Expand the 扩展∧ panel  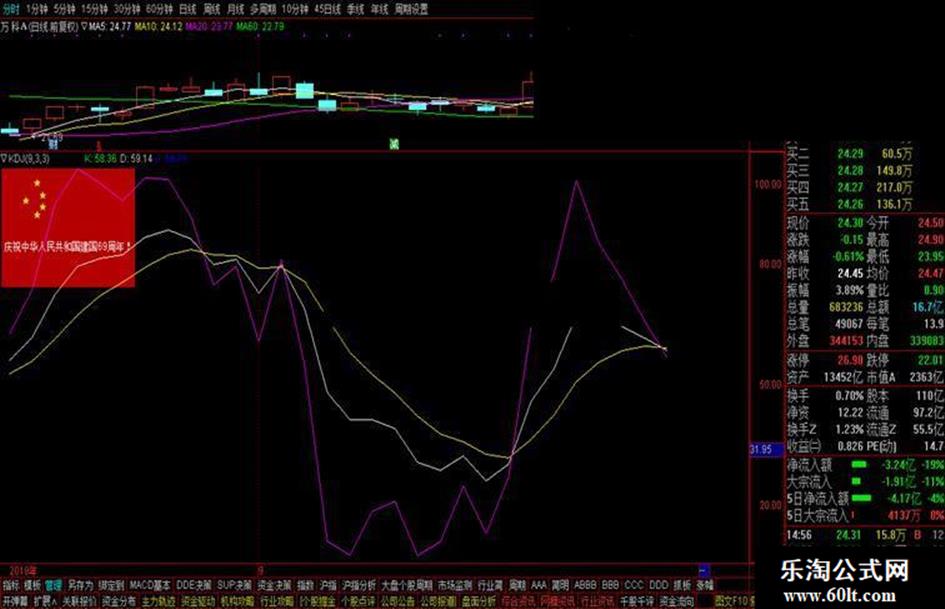45,601
